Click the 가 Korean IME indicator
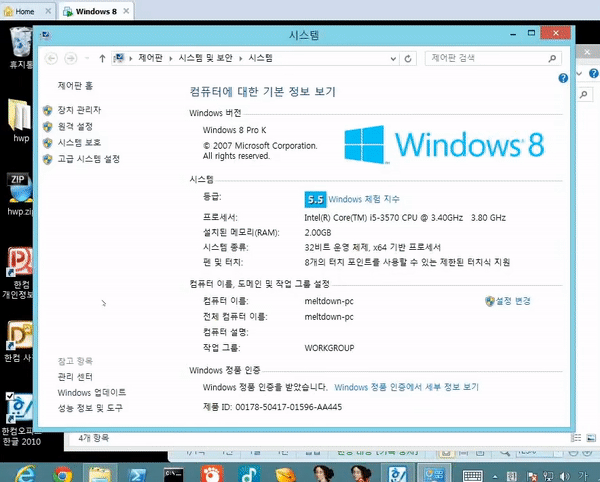 click(584, 476)
